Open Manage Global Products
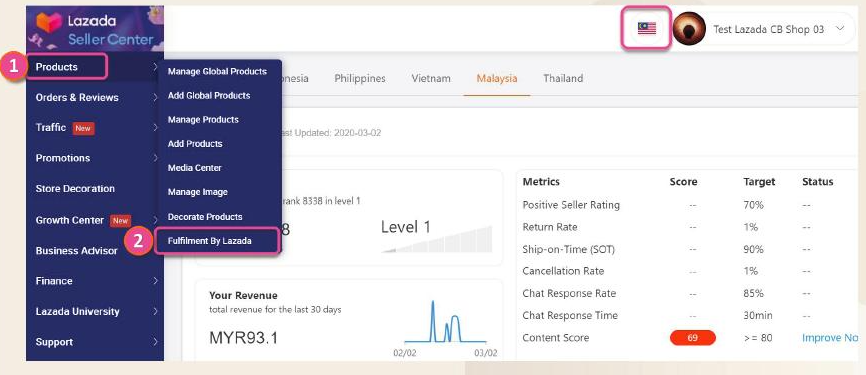The height and width of the screenshot is (375, 866). pos(217,71)
